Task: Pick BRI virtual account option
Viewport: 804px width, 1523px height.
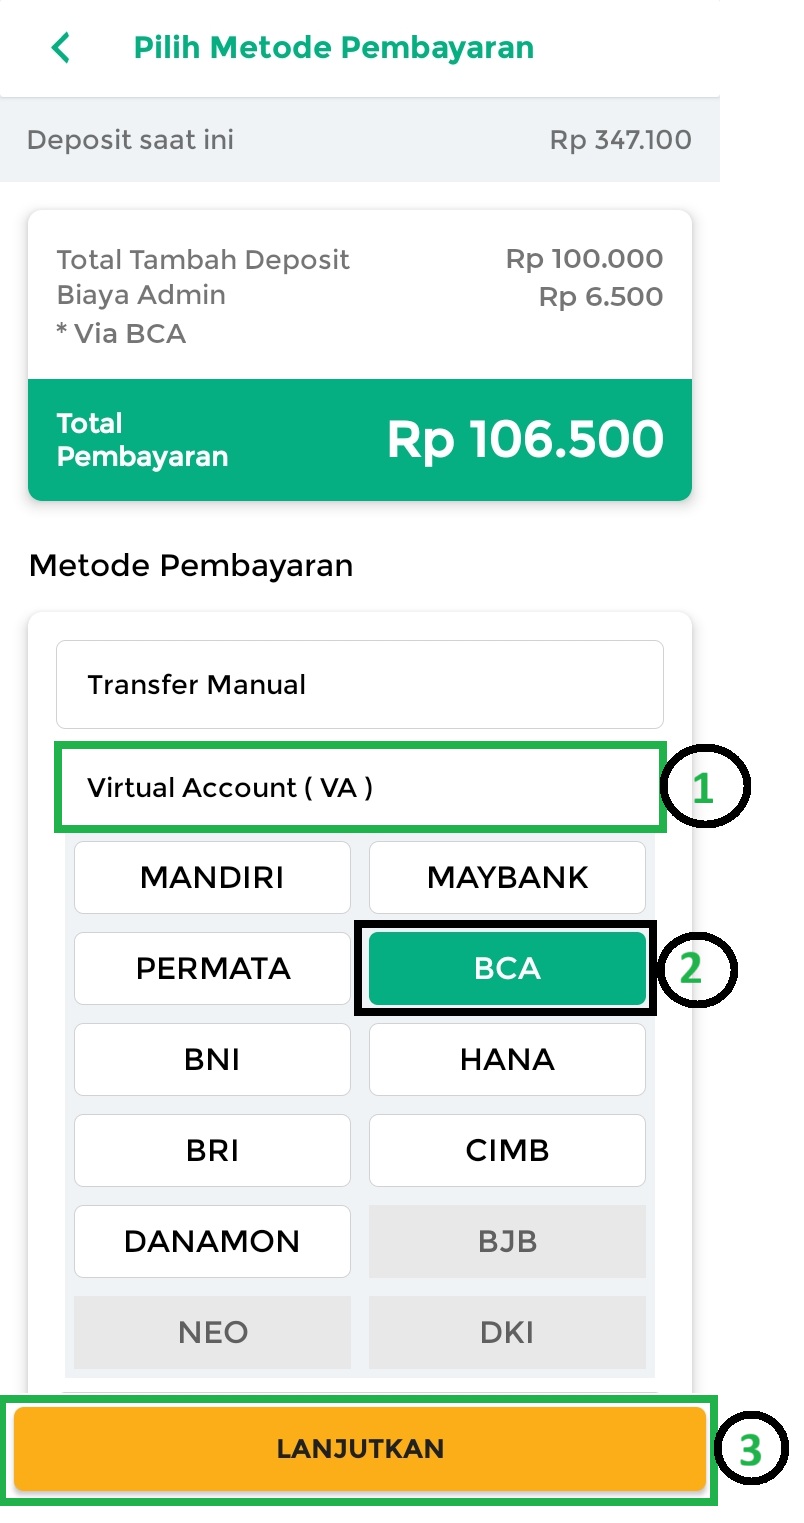Action: [212, 1151]
